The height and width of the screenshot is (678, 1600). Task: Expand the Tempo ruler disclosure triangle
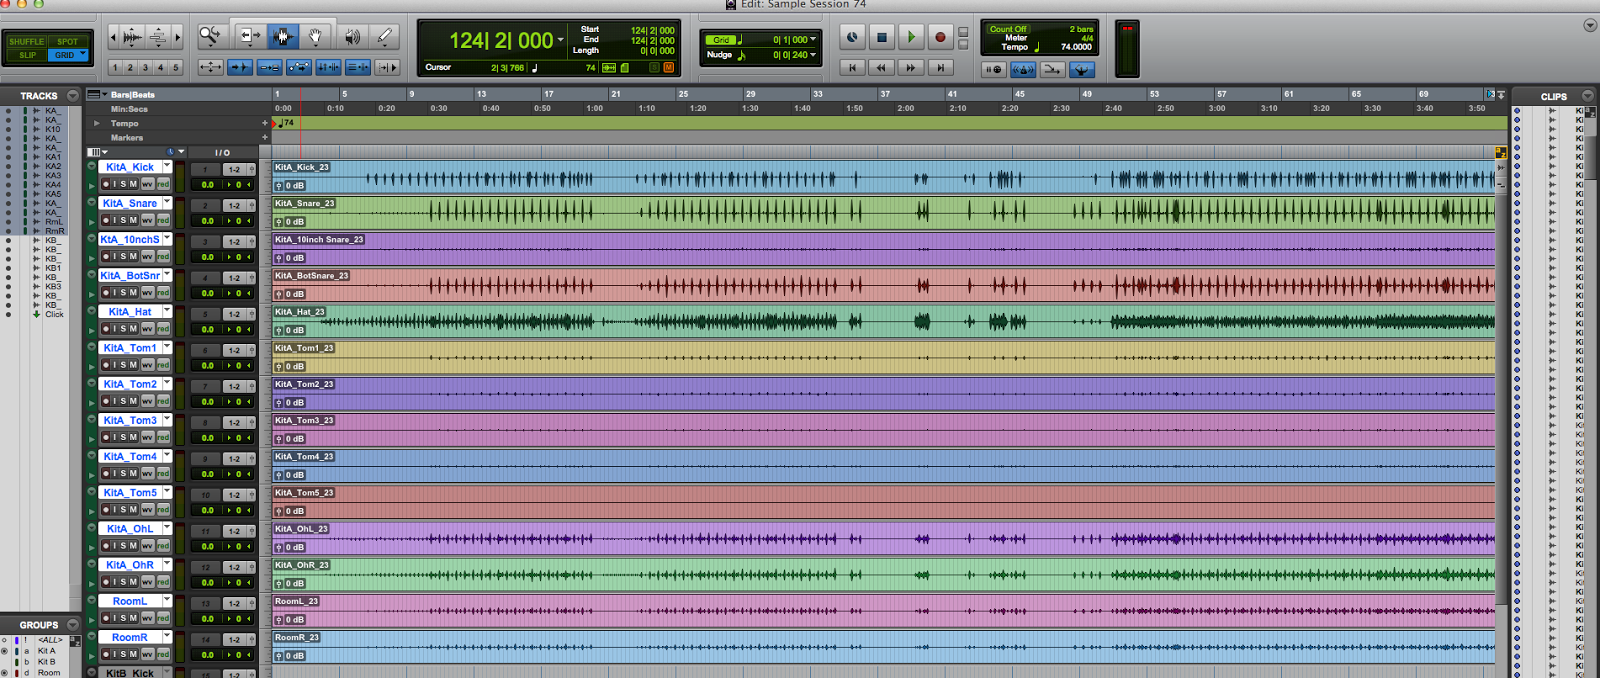97,123
